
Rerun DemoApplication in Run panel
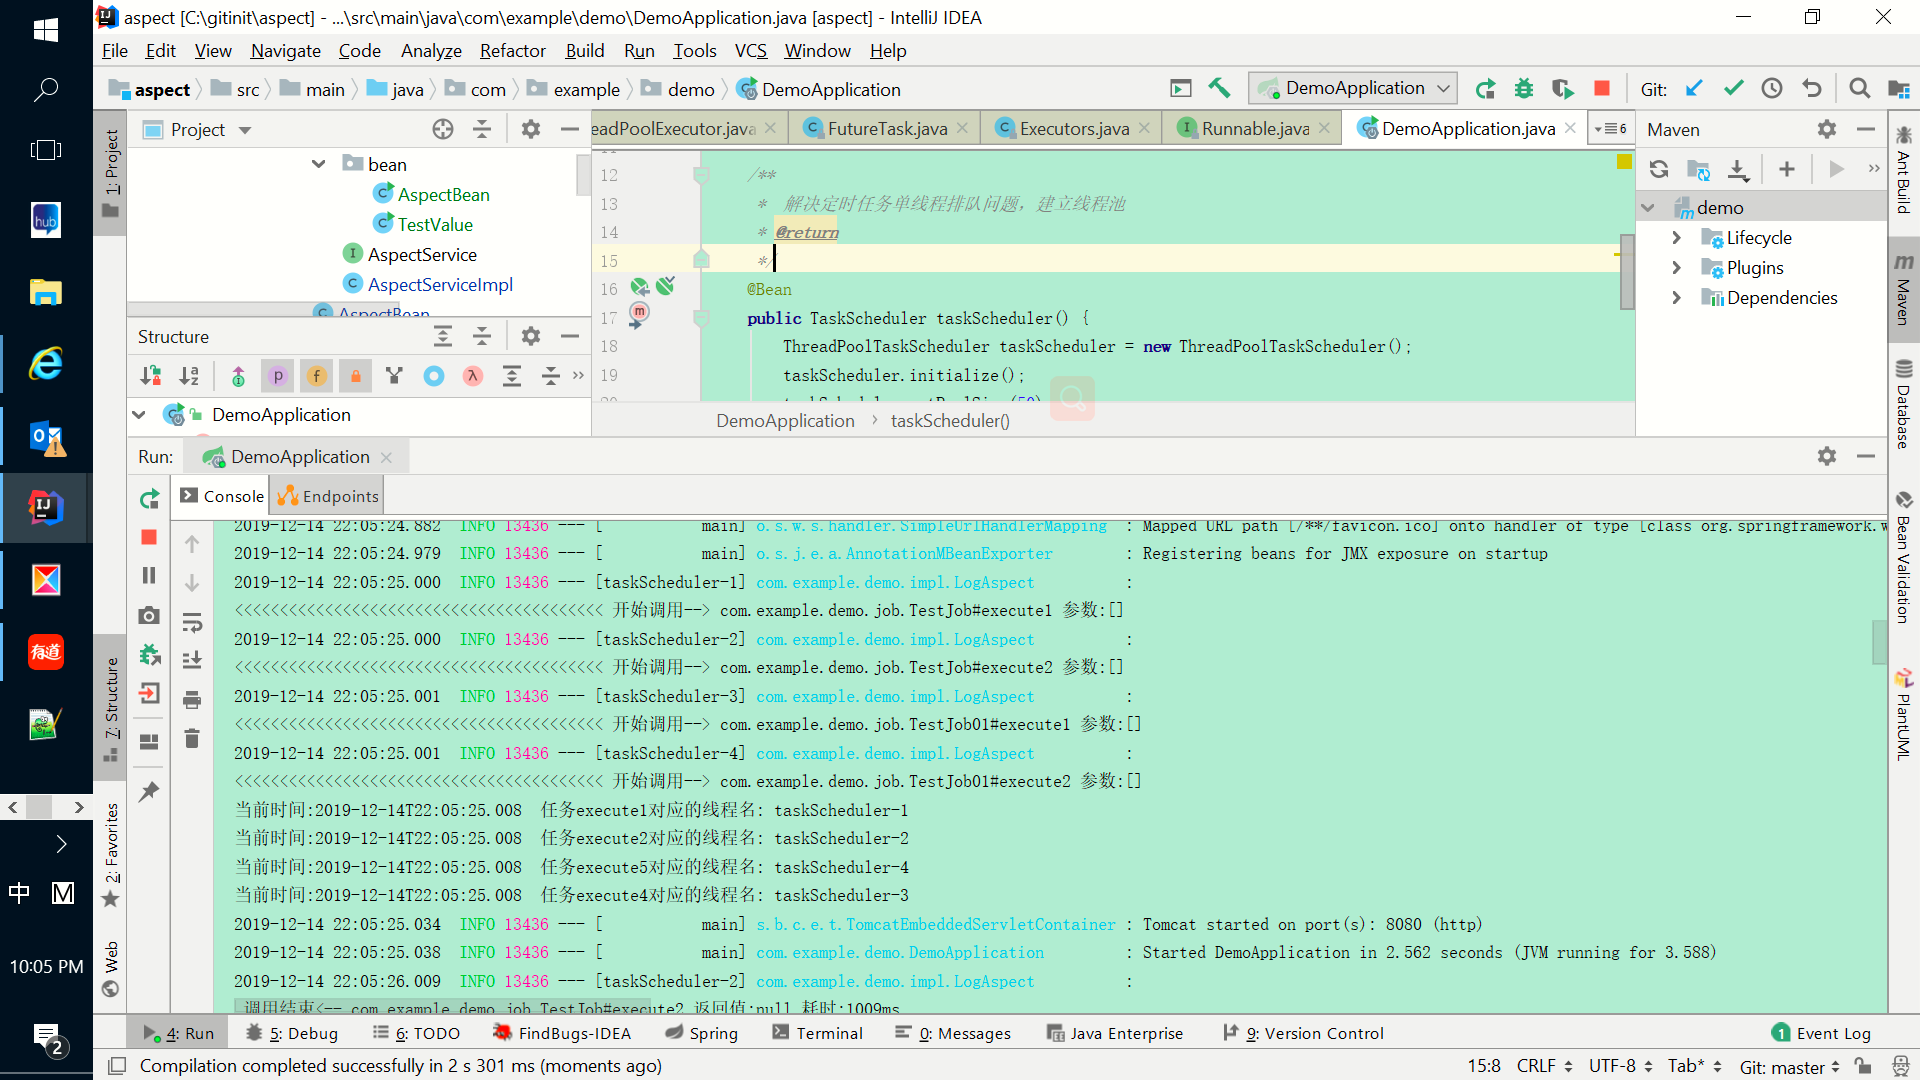[149, 498]
